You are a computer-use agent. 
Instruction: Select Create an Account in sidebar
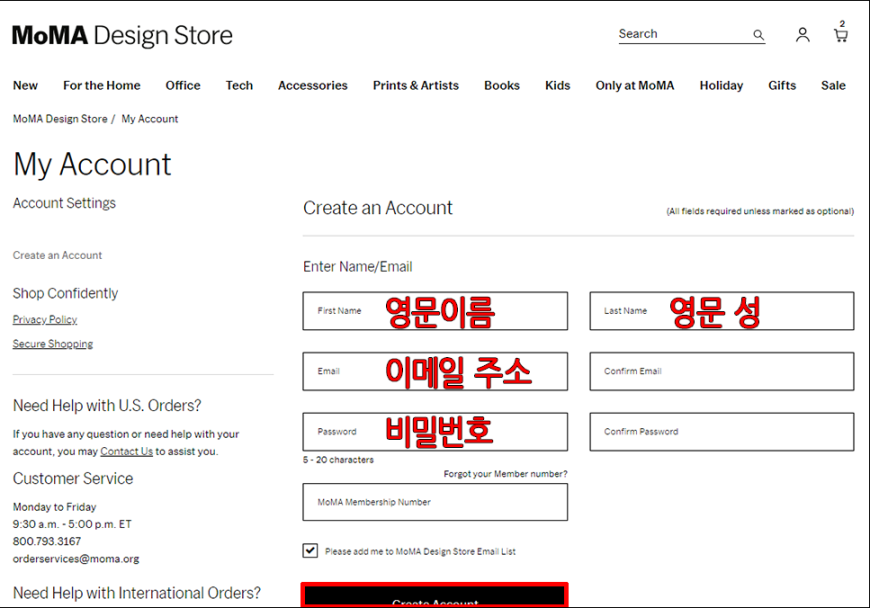(57, 255)
